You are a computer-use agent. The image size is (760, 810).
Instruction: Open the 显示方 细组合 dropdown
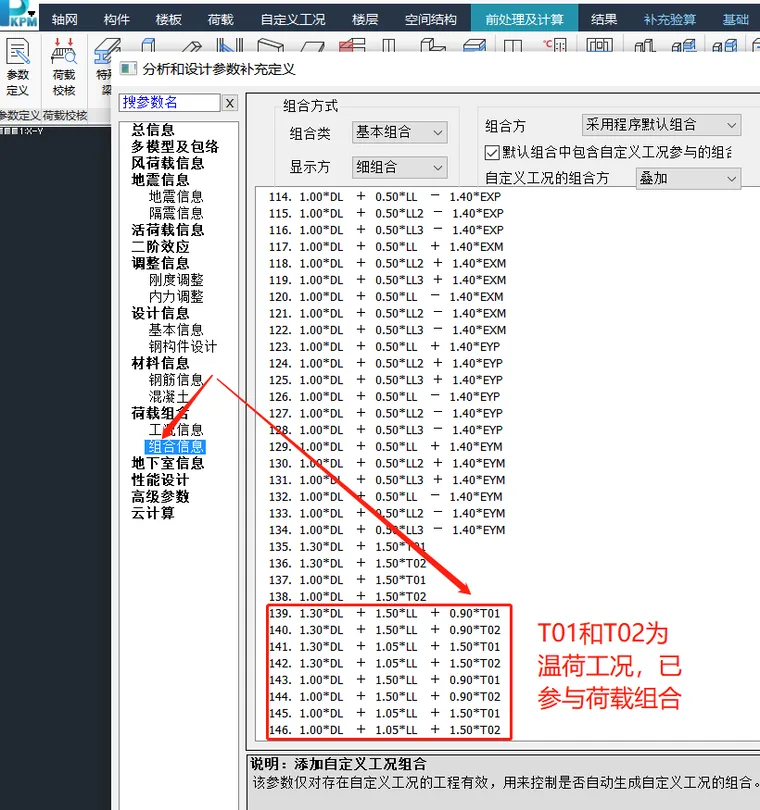(399, 167)
